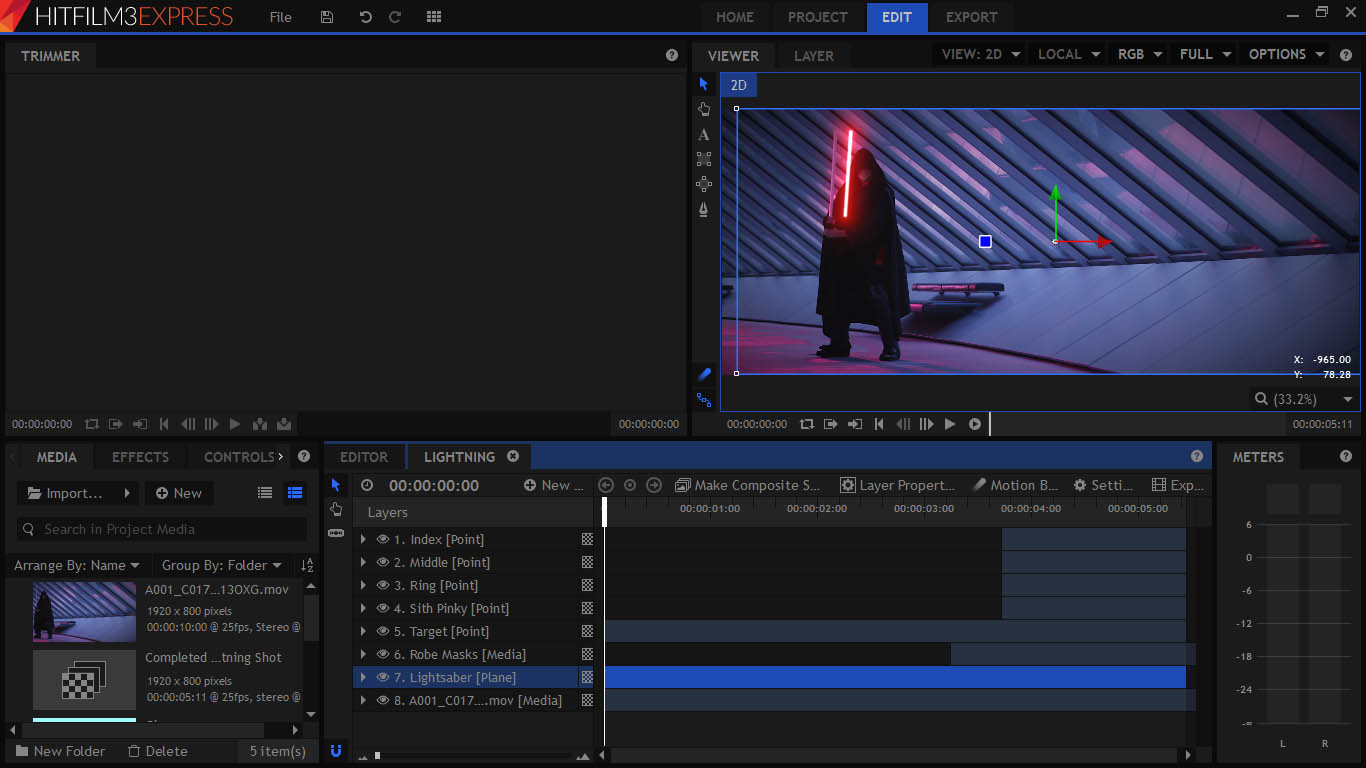This screenshot has width=1366, height=768.
Task: Open the viewer zoom (33.2%) dropdown
Action: point(1305,399)
